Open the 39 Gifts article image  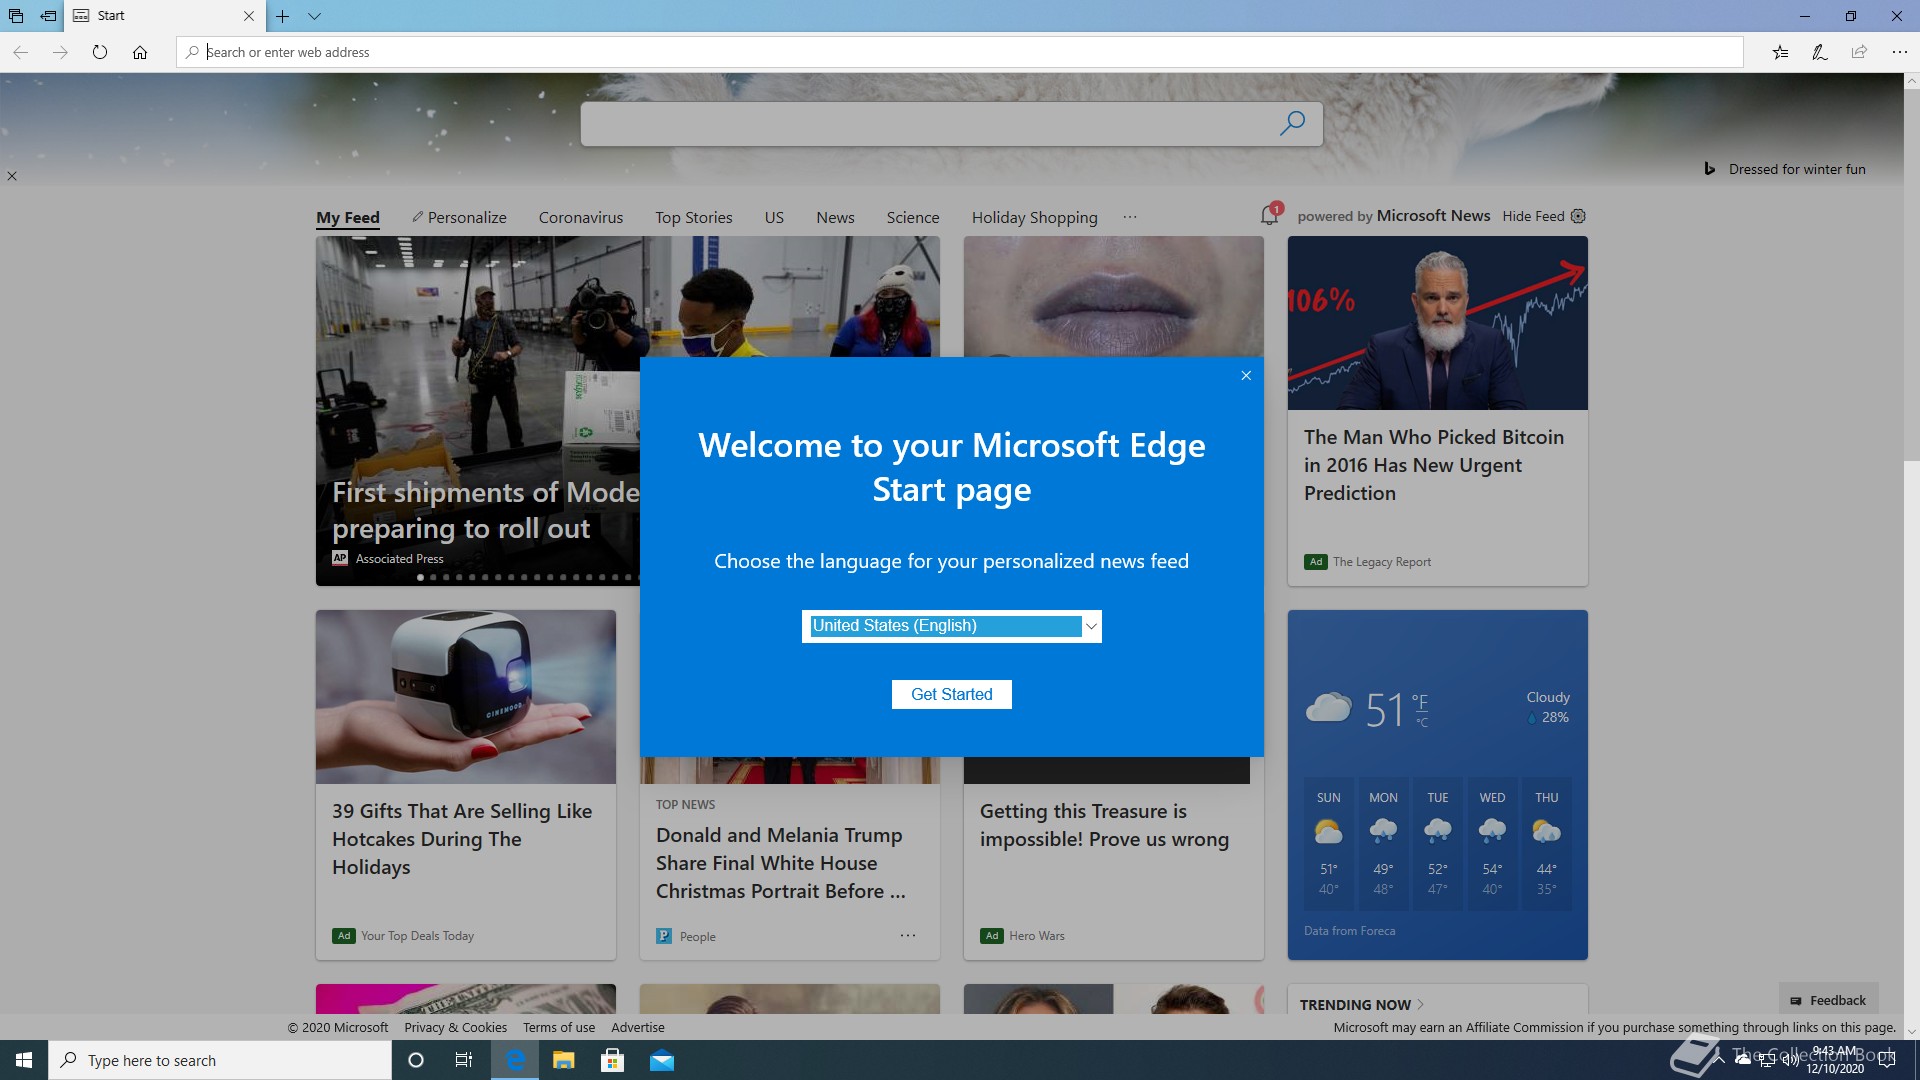466,697
